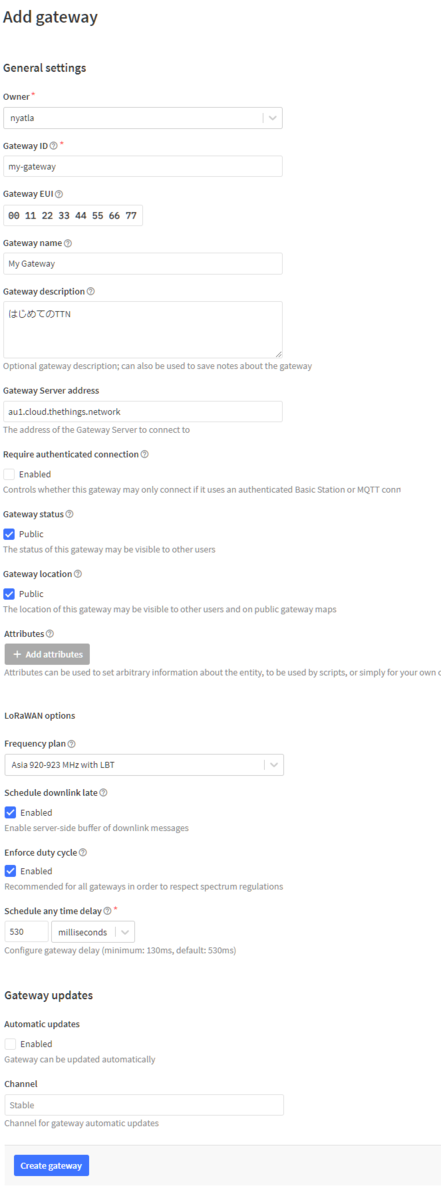The height and width of the screenshot is (1200, 441).
Task: Click the Gateway status help icon
Action: (x=70, y=514)
